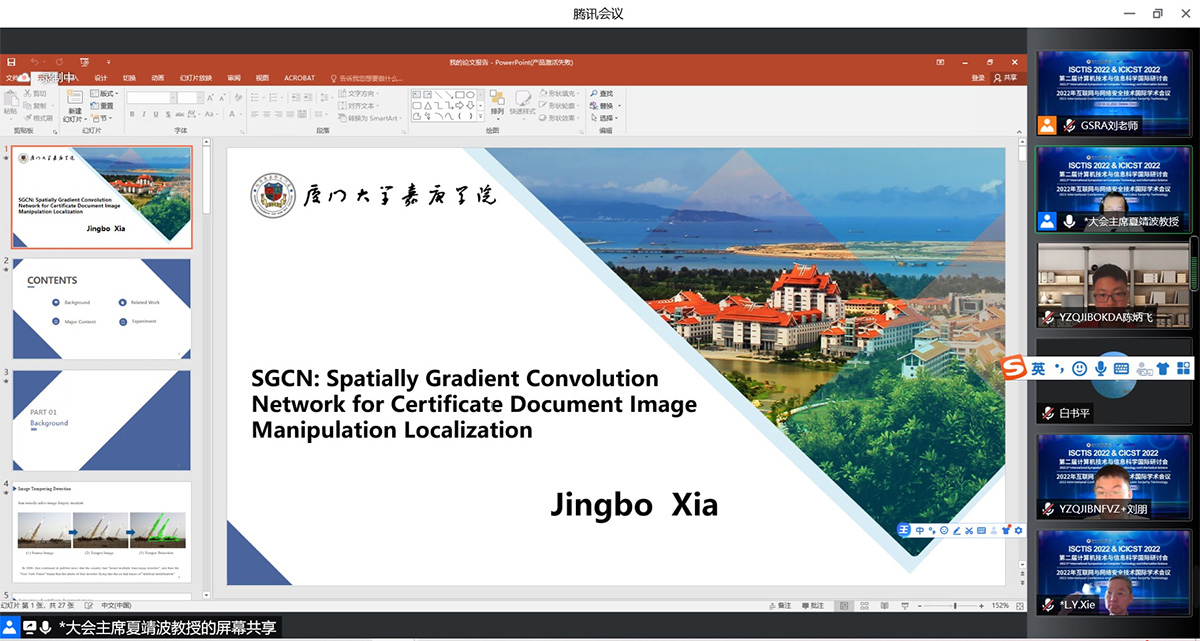Click the Save icon in quick access toolbar
1200x641 pixels.
click(11, 62)
